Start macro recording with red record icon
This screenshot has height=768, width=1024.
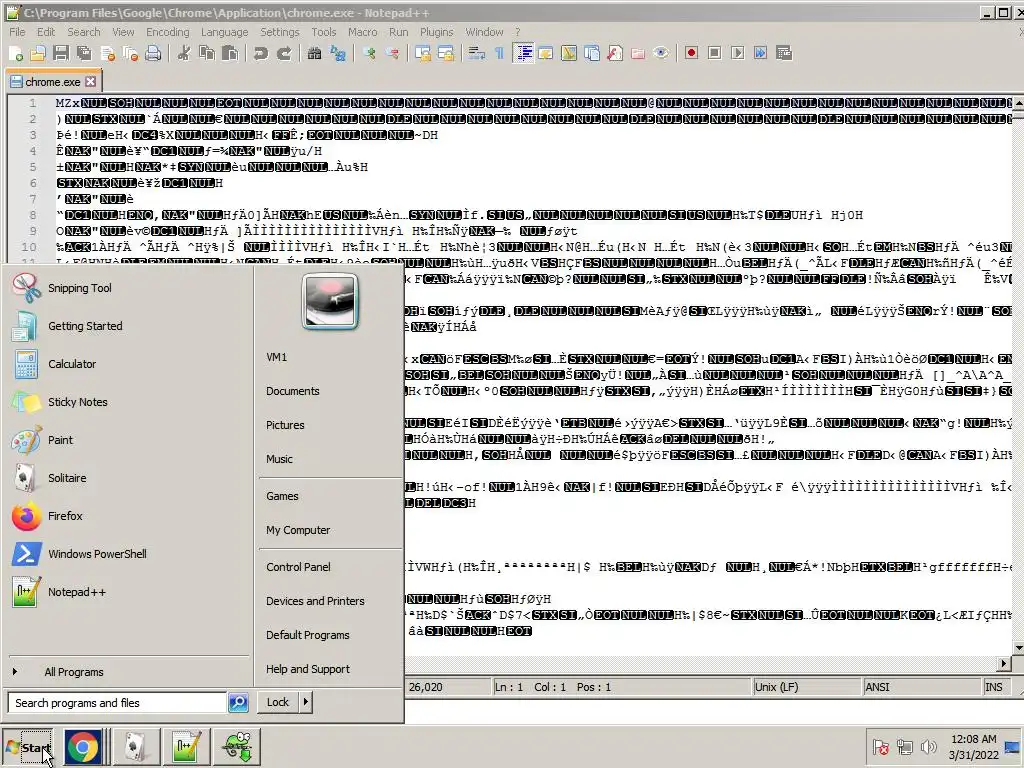[x=692, y=54]
